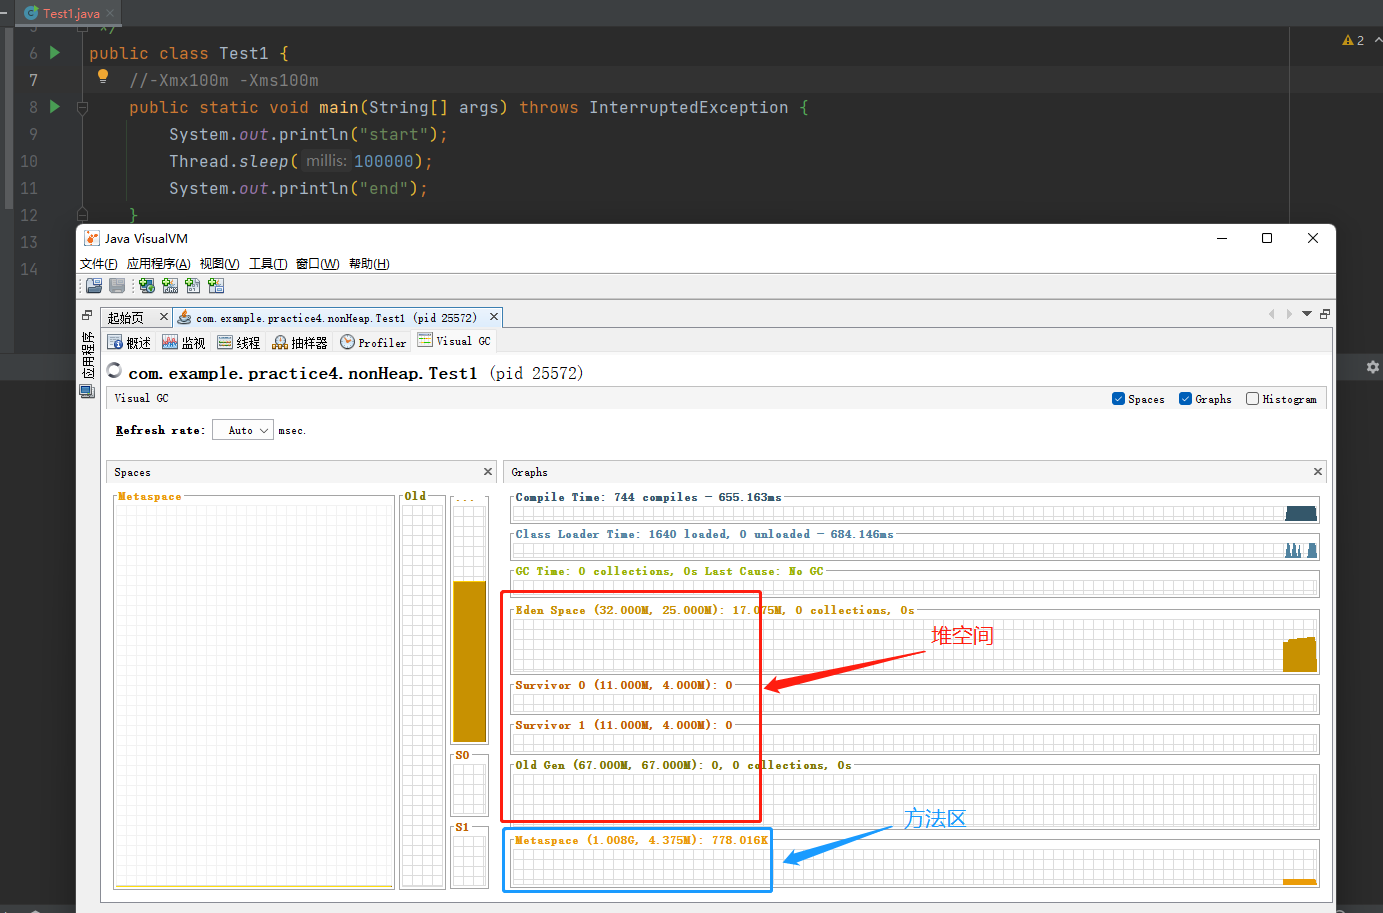The width and height of the screenshot is (1383, 913).
Task: Click the run arrow beside the main method
Action: 55,107
